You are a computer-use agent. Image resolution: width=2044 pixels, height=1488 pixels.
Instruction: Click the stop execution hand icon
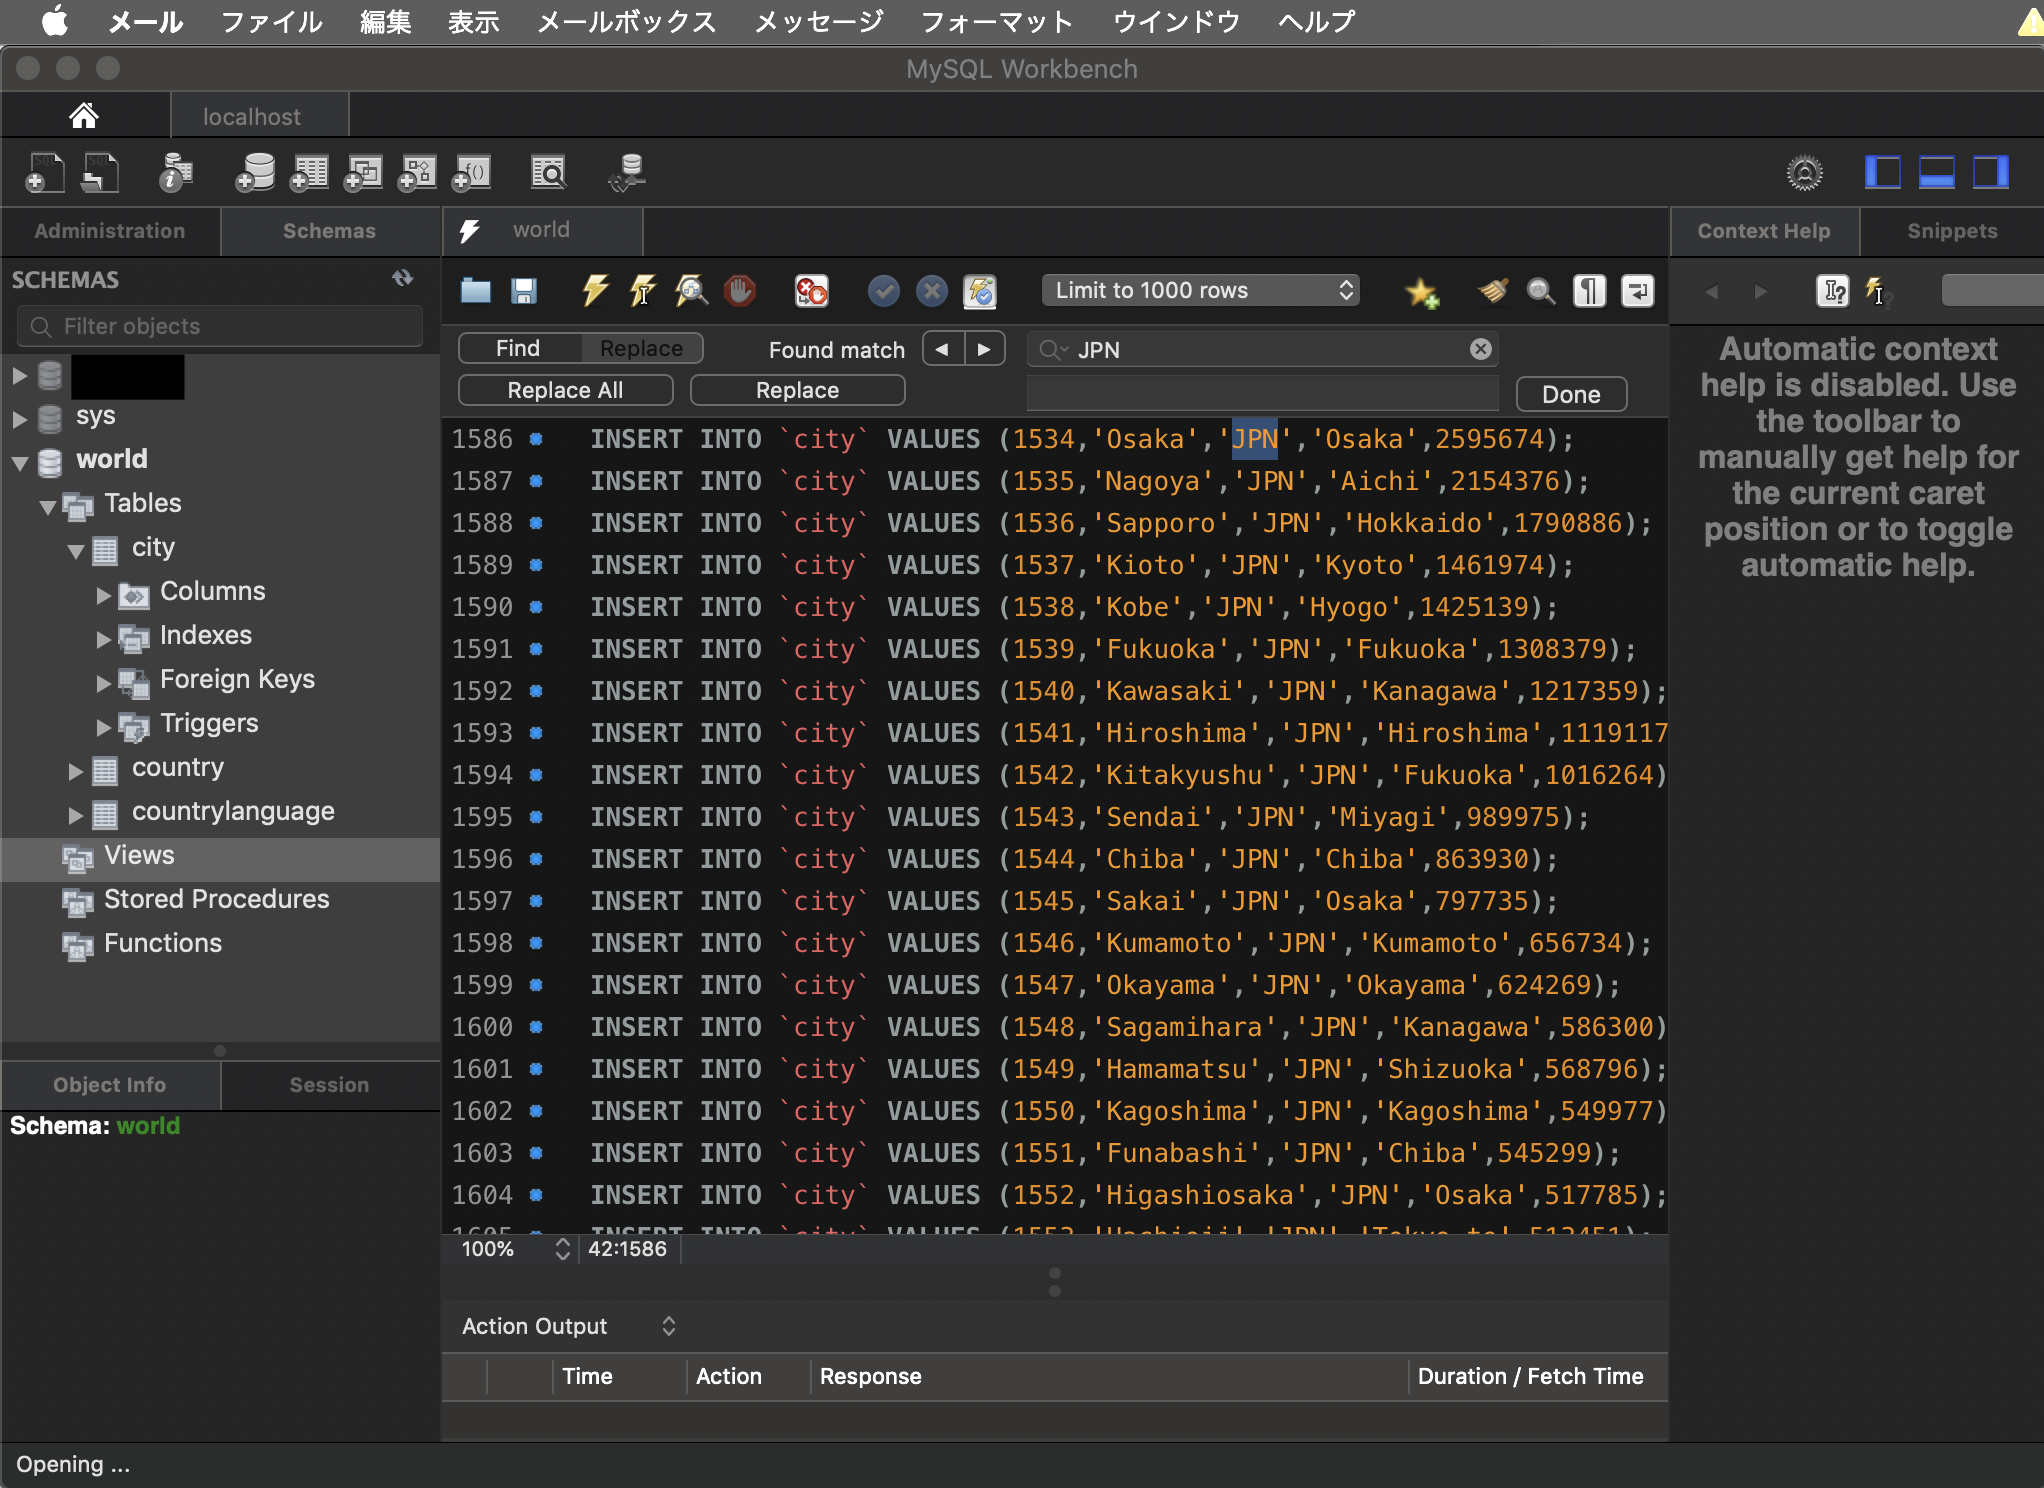coord(739,291)
